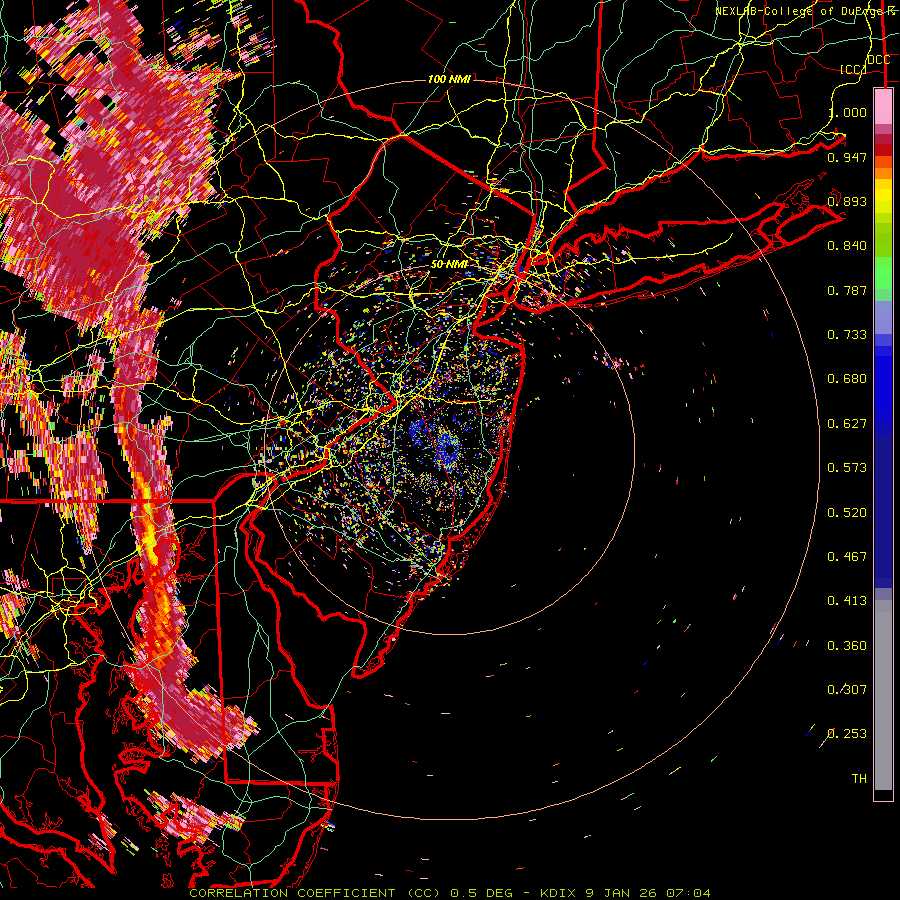This screenshot has width=900, height=900.
Task: Click the 0.520 scale value
Action: click(847, 513)
